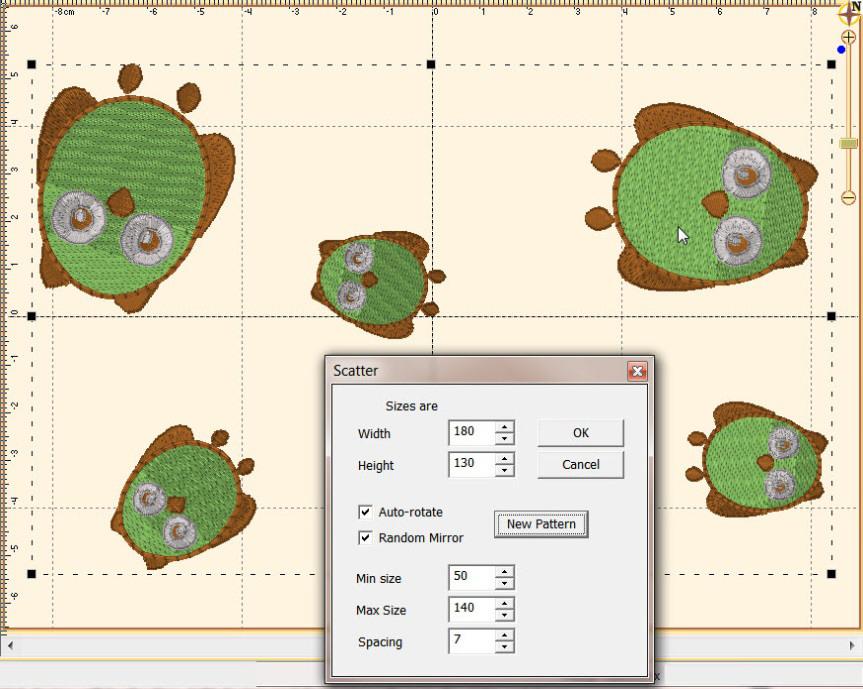Close the Scatter dialog with X
The image size is (863, 689).
click(636, 371)
